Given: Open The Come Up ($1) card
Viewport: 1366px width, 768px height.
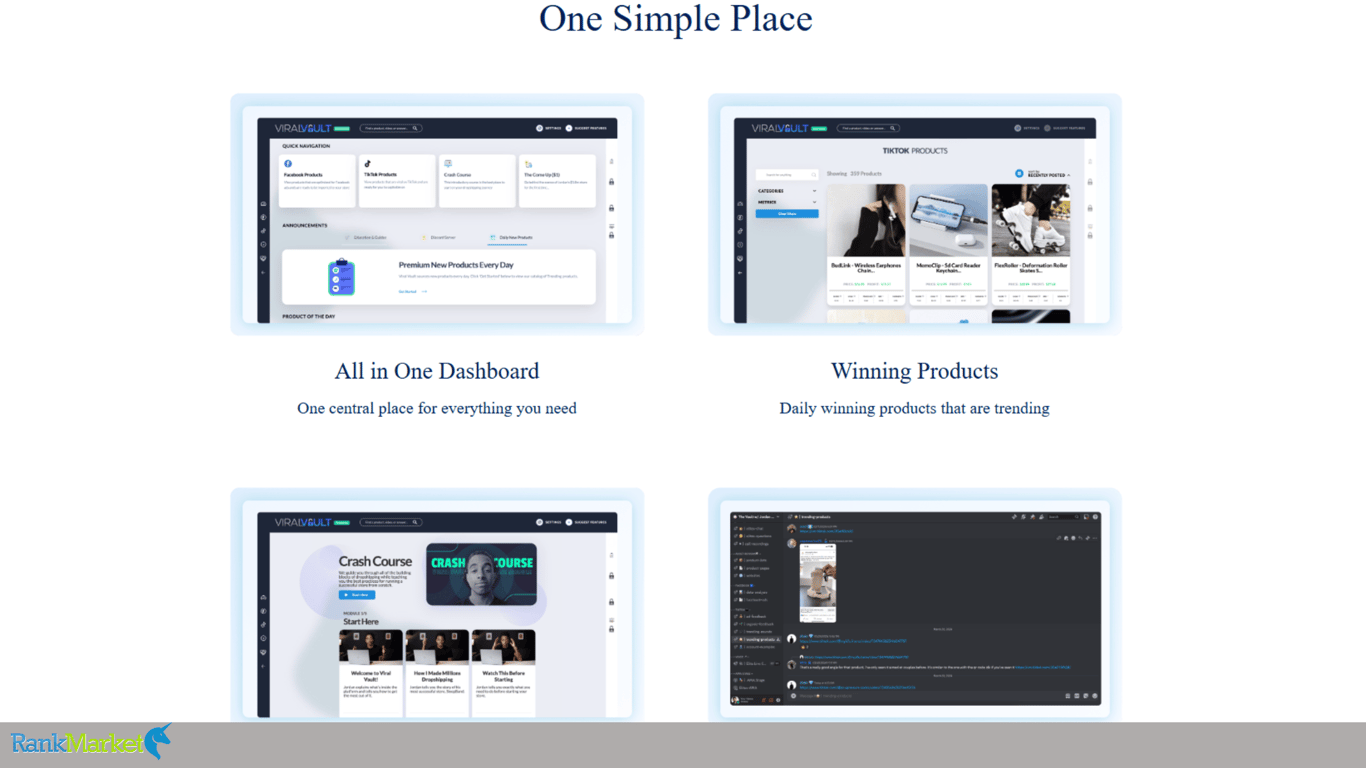Looking at the screenshot, I should tap(557, 181).
